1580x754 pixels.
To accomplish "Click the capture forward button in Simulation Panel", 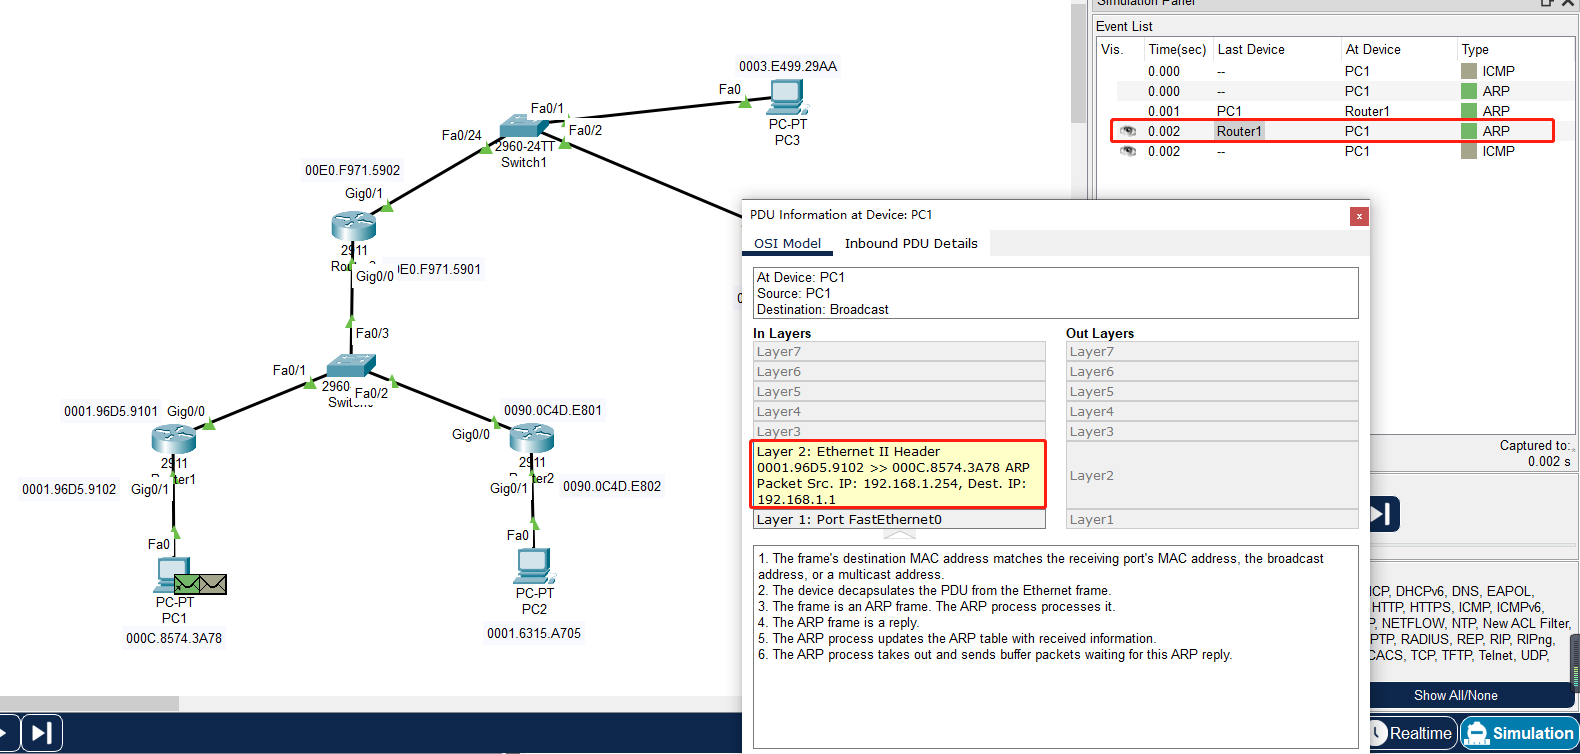I will tap(1384, 514).
